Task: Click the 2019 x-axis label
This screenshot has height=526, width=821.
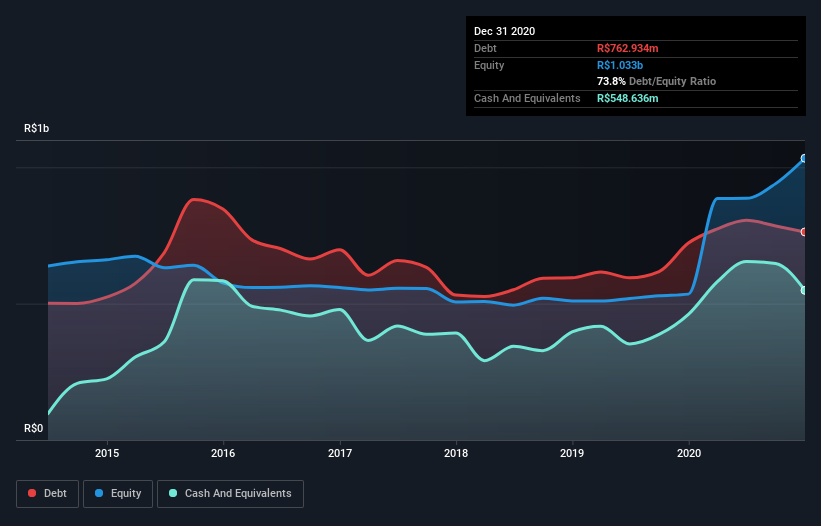Action: pos(572,453)
